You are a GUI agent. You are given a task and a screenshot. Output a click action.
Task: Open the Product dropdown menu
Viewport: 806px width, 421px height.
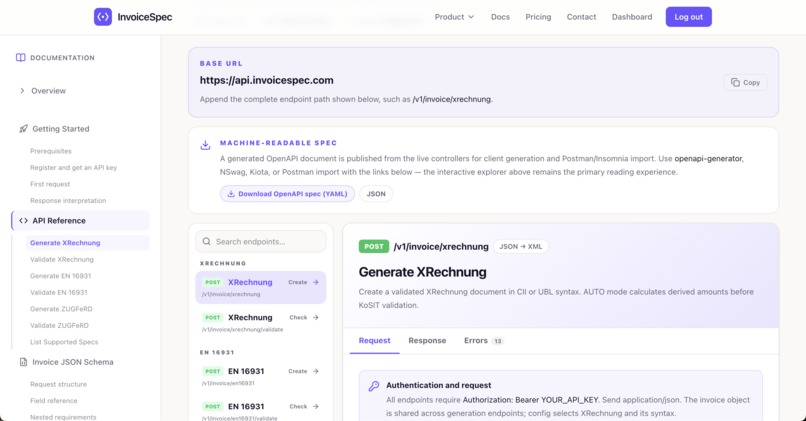click(x=454, y=17)
